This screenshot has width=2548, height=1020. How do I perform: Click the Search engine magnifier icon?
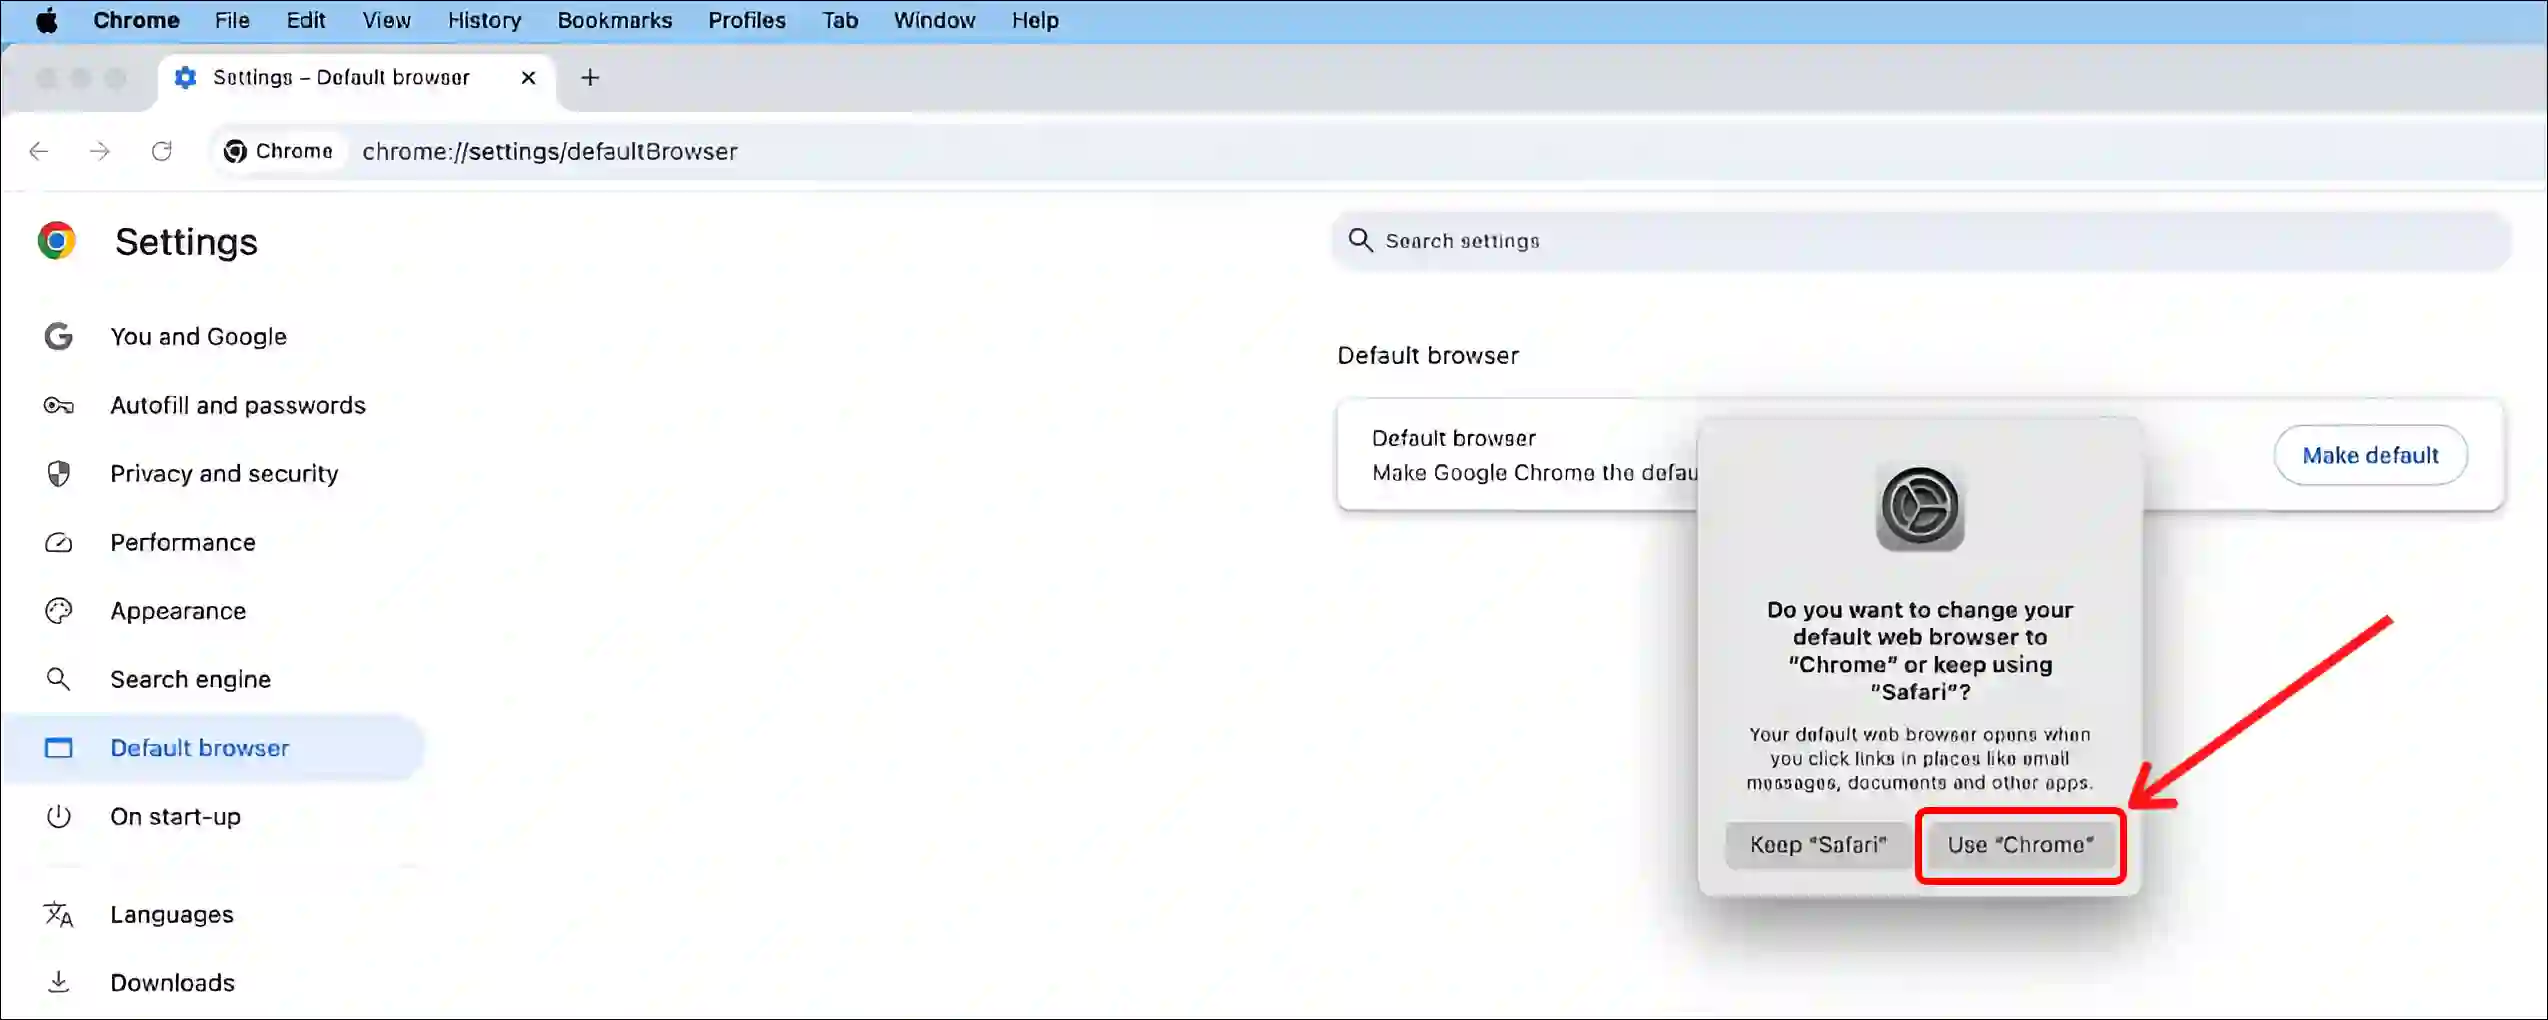[58, 679]
